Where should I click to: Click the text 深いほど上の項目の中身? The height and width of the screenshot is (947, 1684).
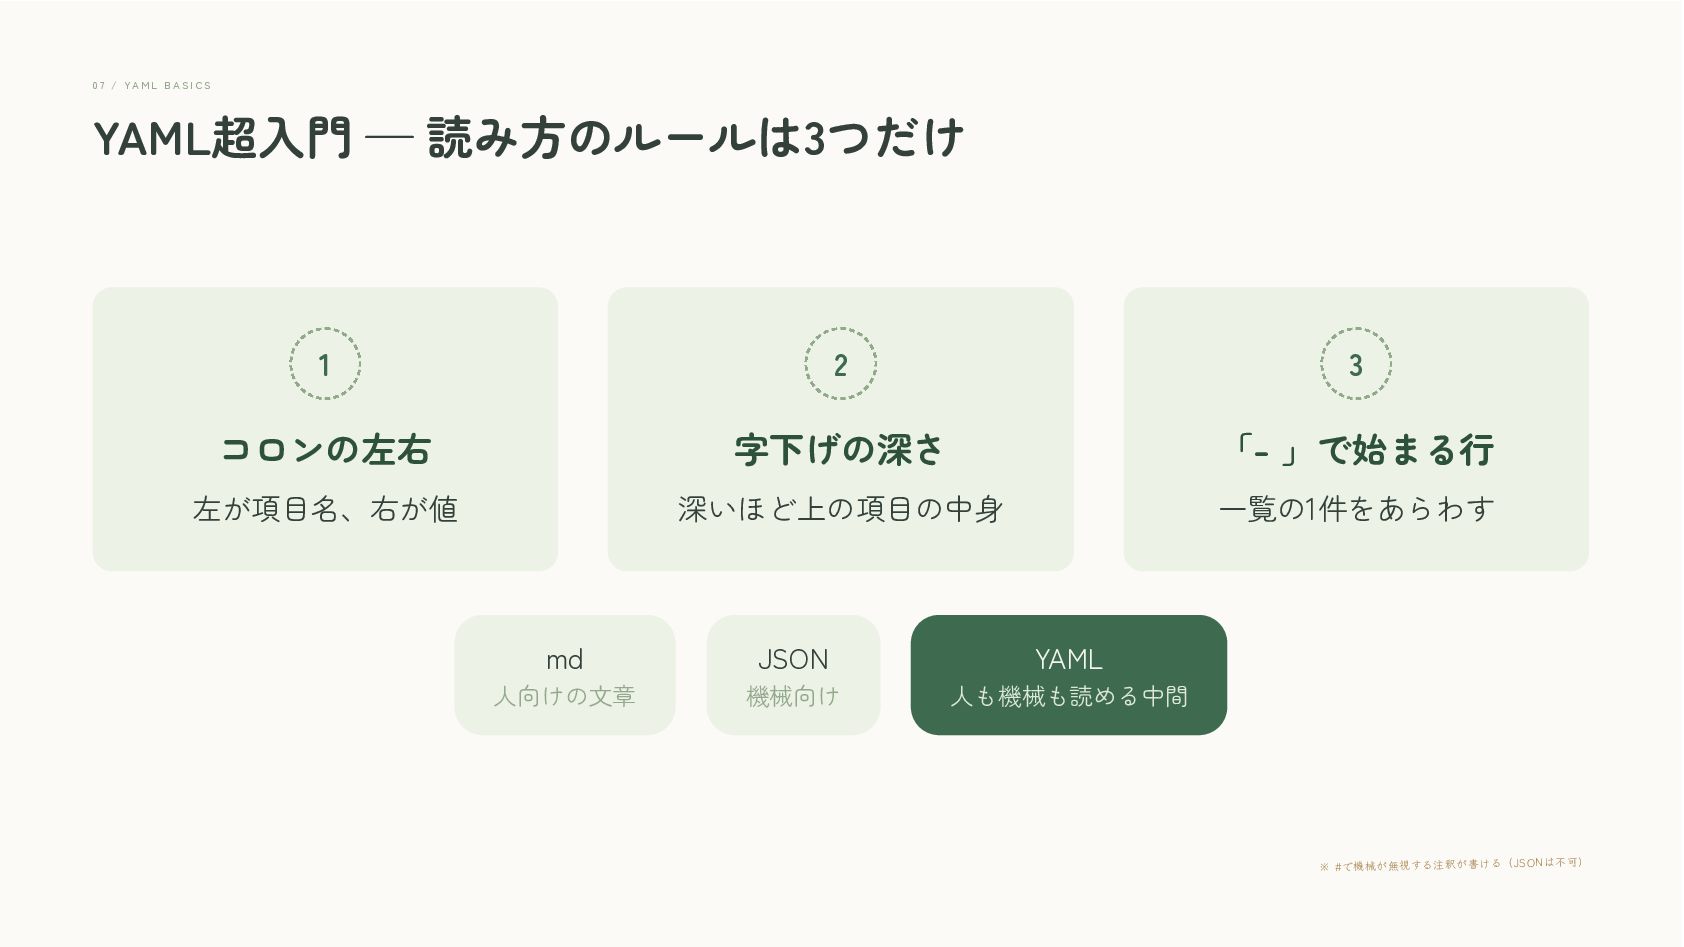[840, 510]
